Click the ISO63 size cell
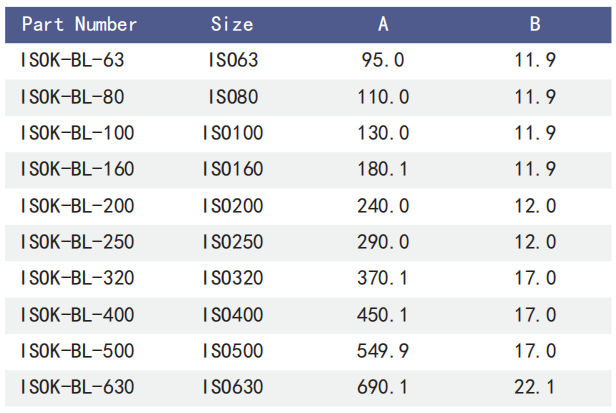Image resolution: width=616 pixels, height=413 pixels. pos(232,60)
